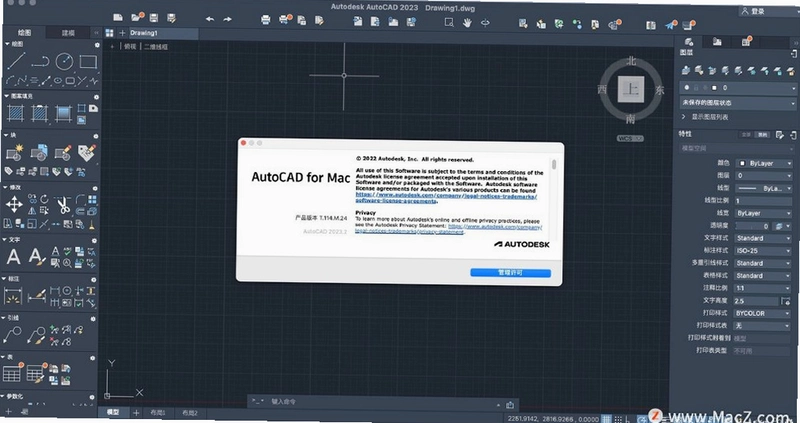Collapse the 图案填充 hatch panel section
The image size is (800, 423).
click(x=7, y=96)
